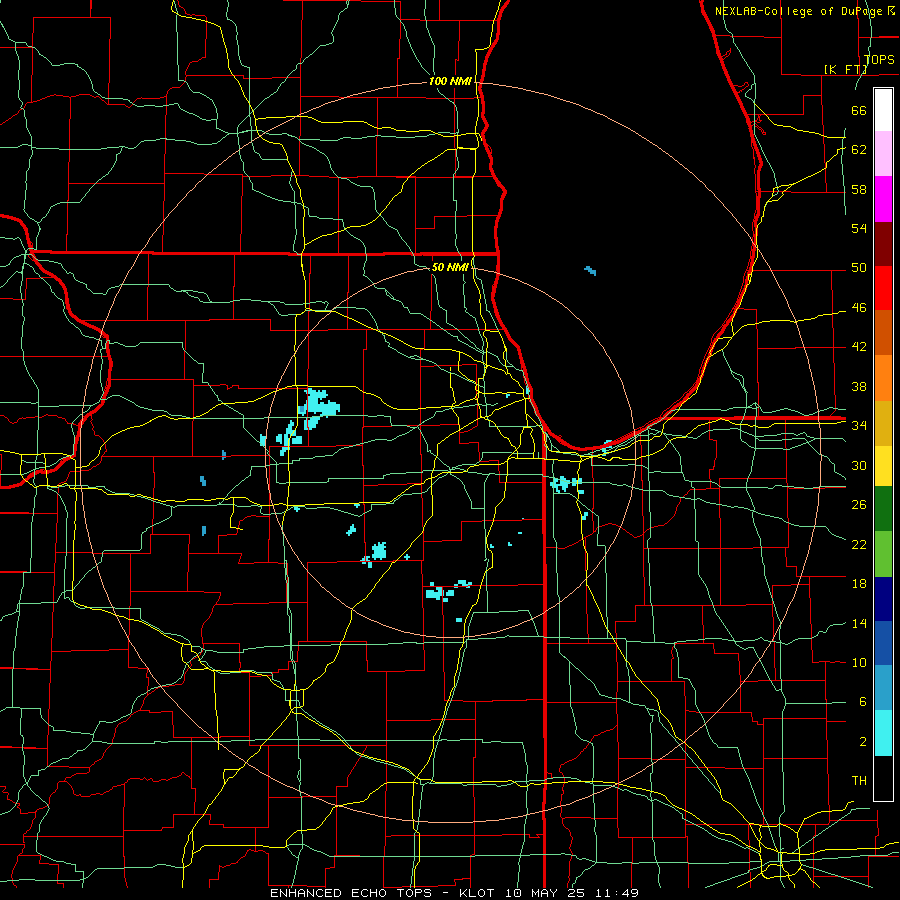
Task: Click the legend value 34
Action: coord(859,426)
